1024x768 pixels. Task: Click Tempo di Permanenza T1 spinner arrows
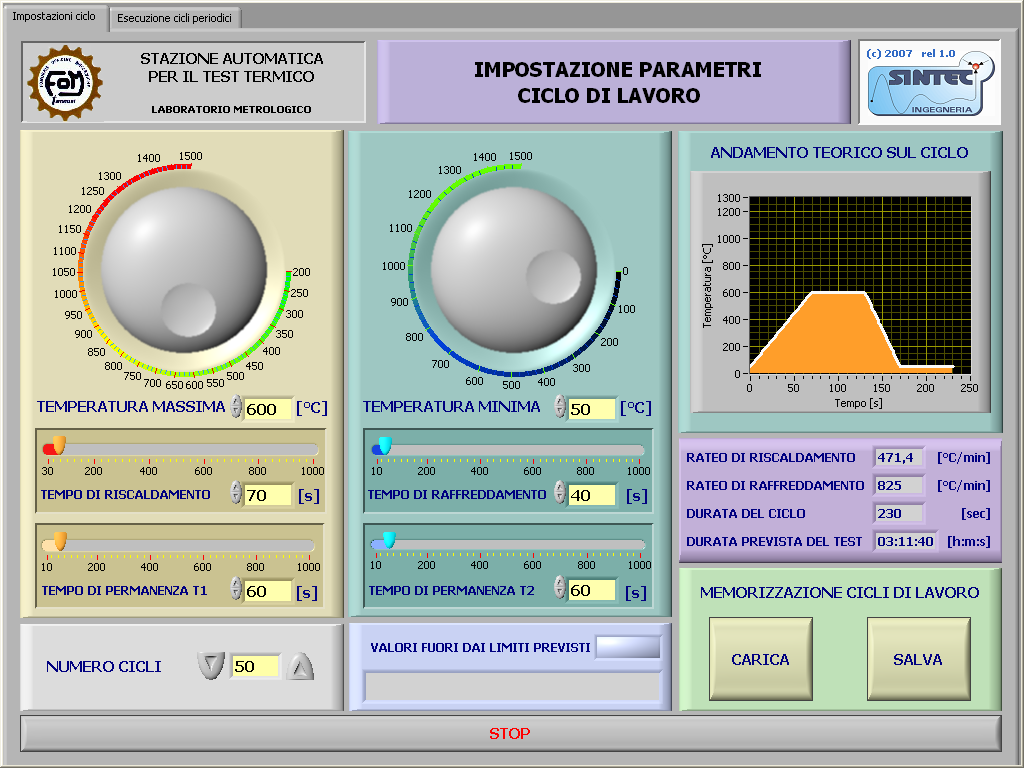[x=236, y=588]
